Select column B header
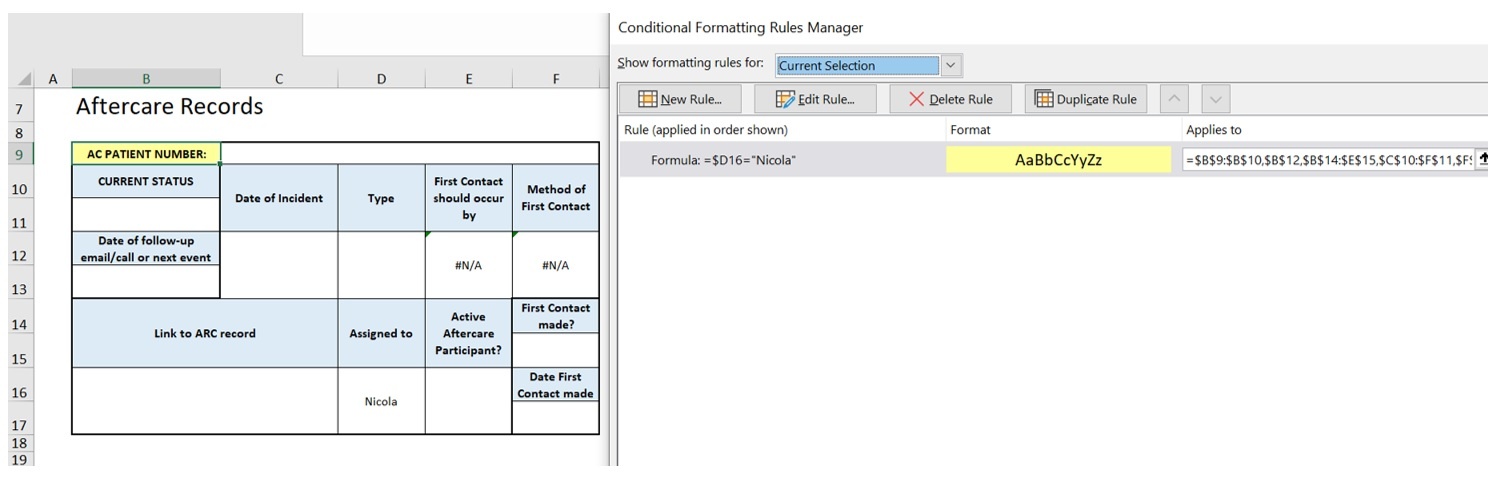 [x=146, y=79]
